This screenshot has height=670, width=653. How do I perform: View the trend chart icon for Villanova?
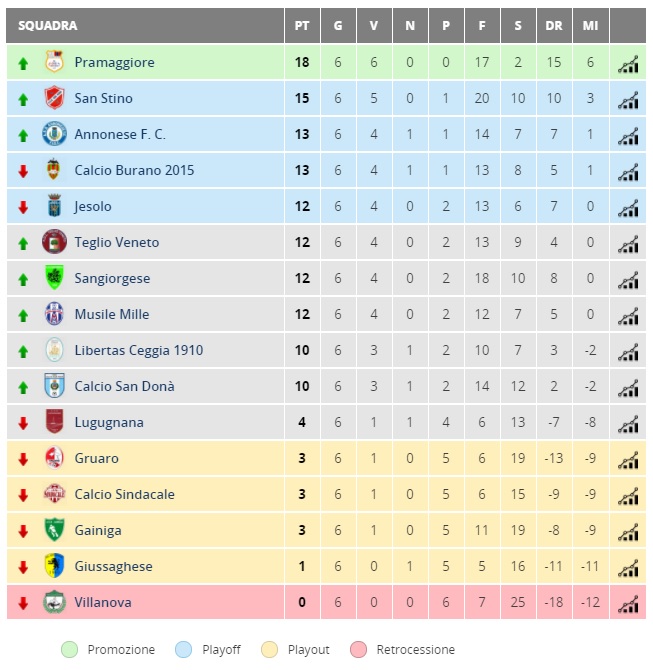coord(628,604)
